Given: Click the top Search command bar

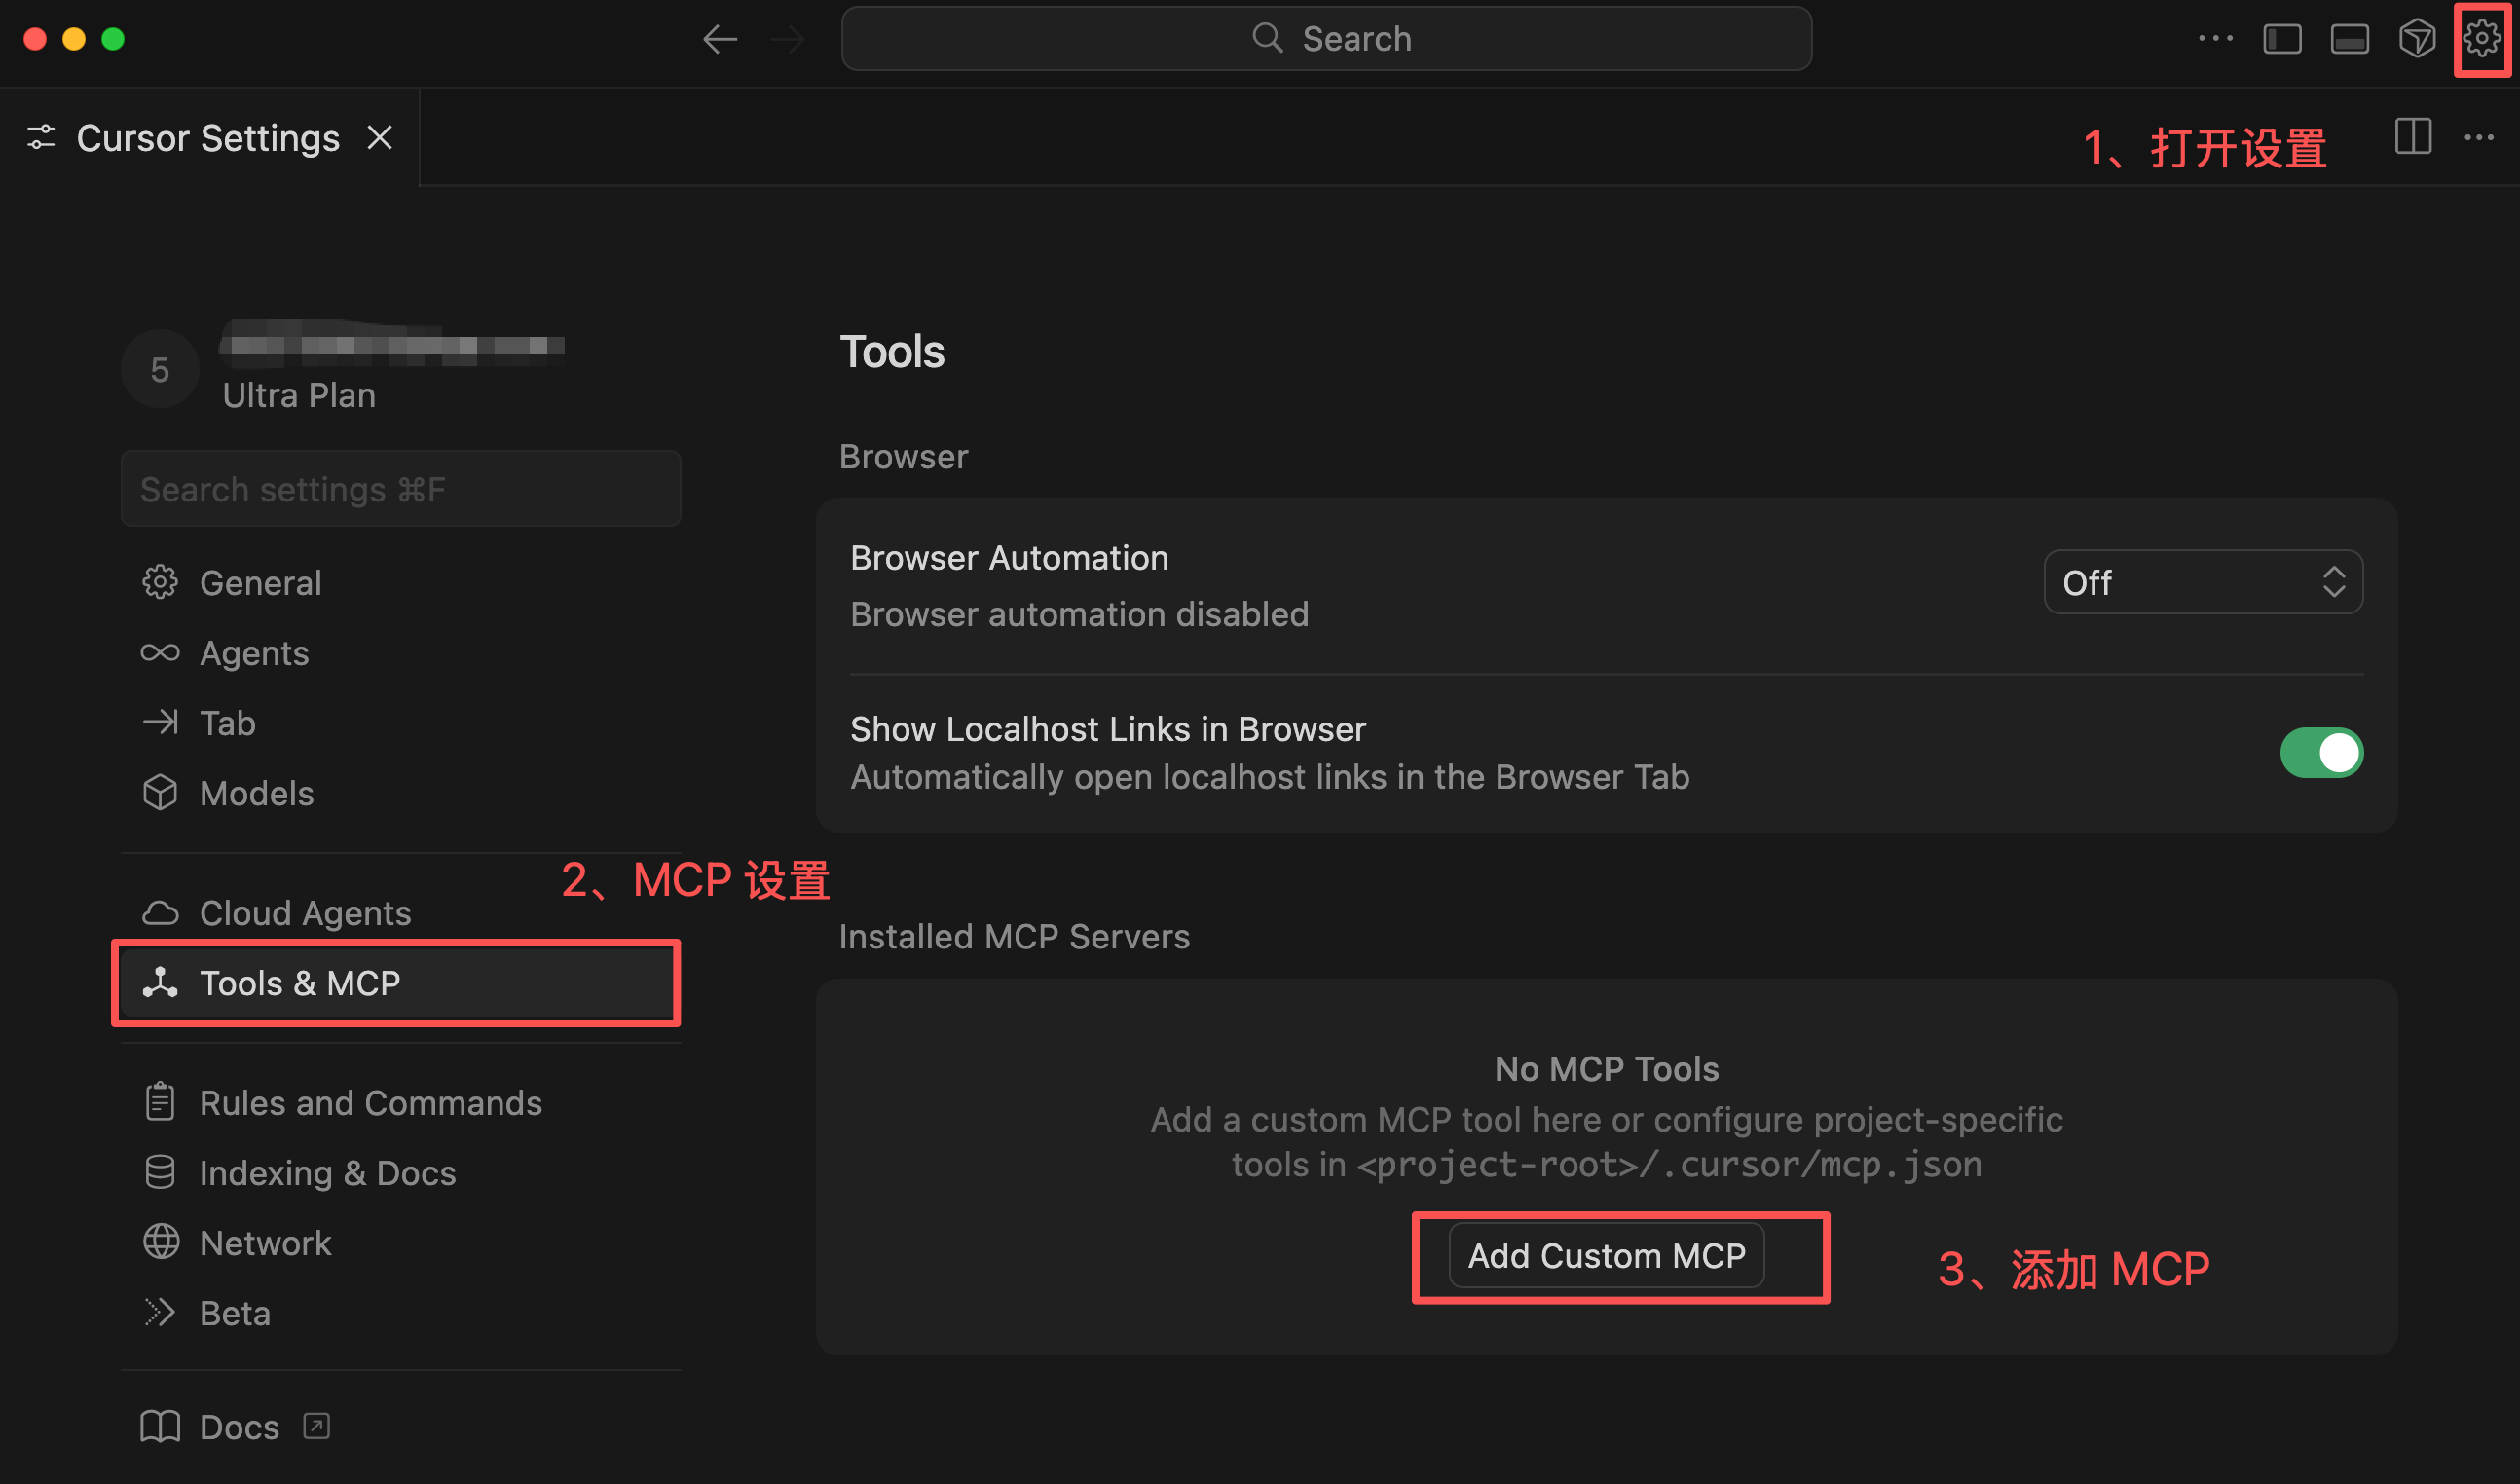Looking at the screenshot, I should (x=1326, y=39).
